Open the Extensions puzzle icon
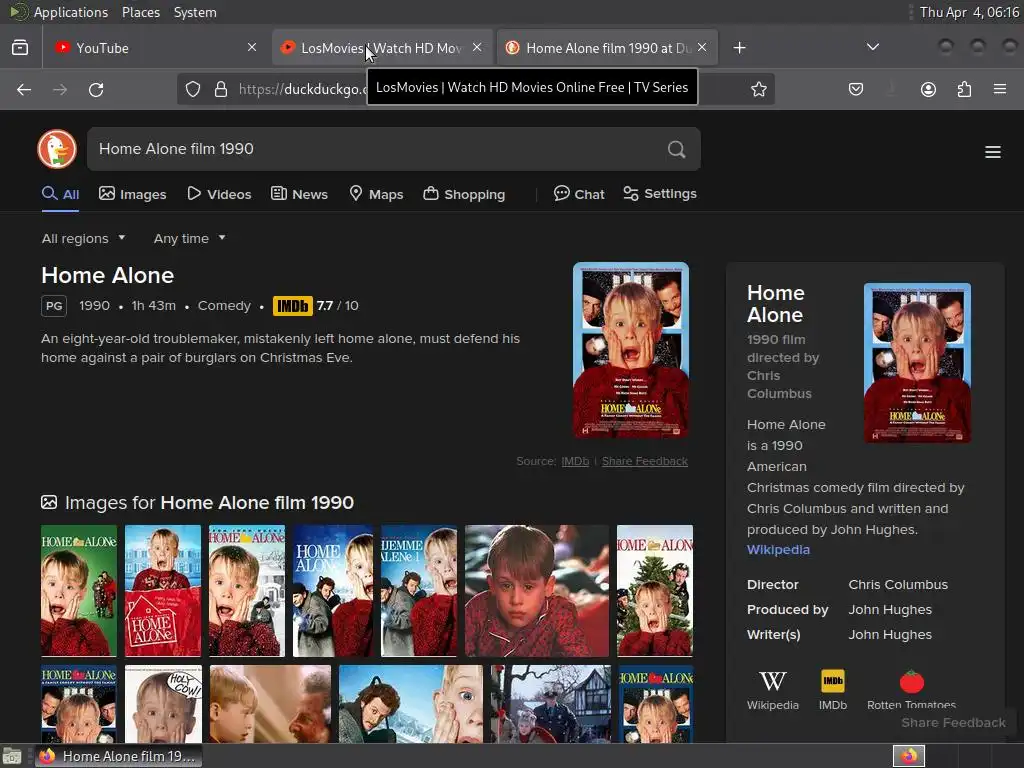Image resolution: width=1024 pixels, height=768 pixels. click(x=964, y=89)
